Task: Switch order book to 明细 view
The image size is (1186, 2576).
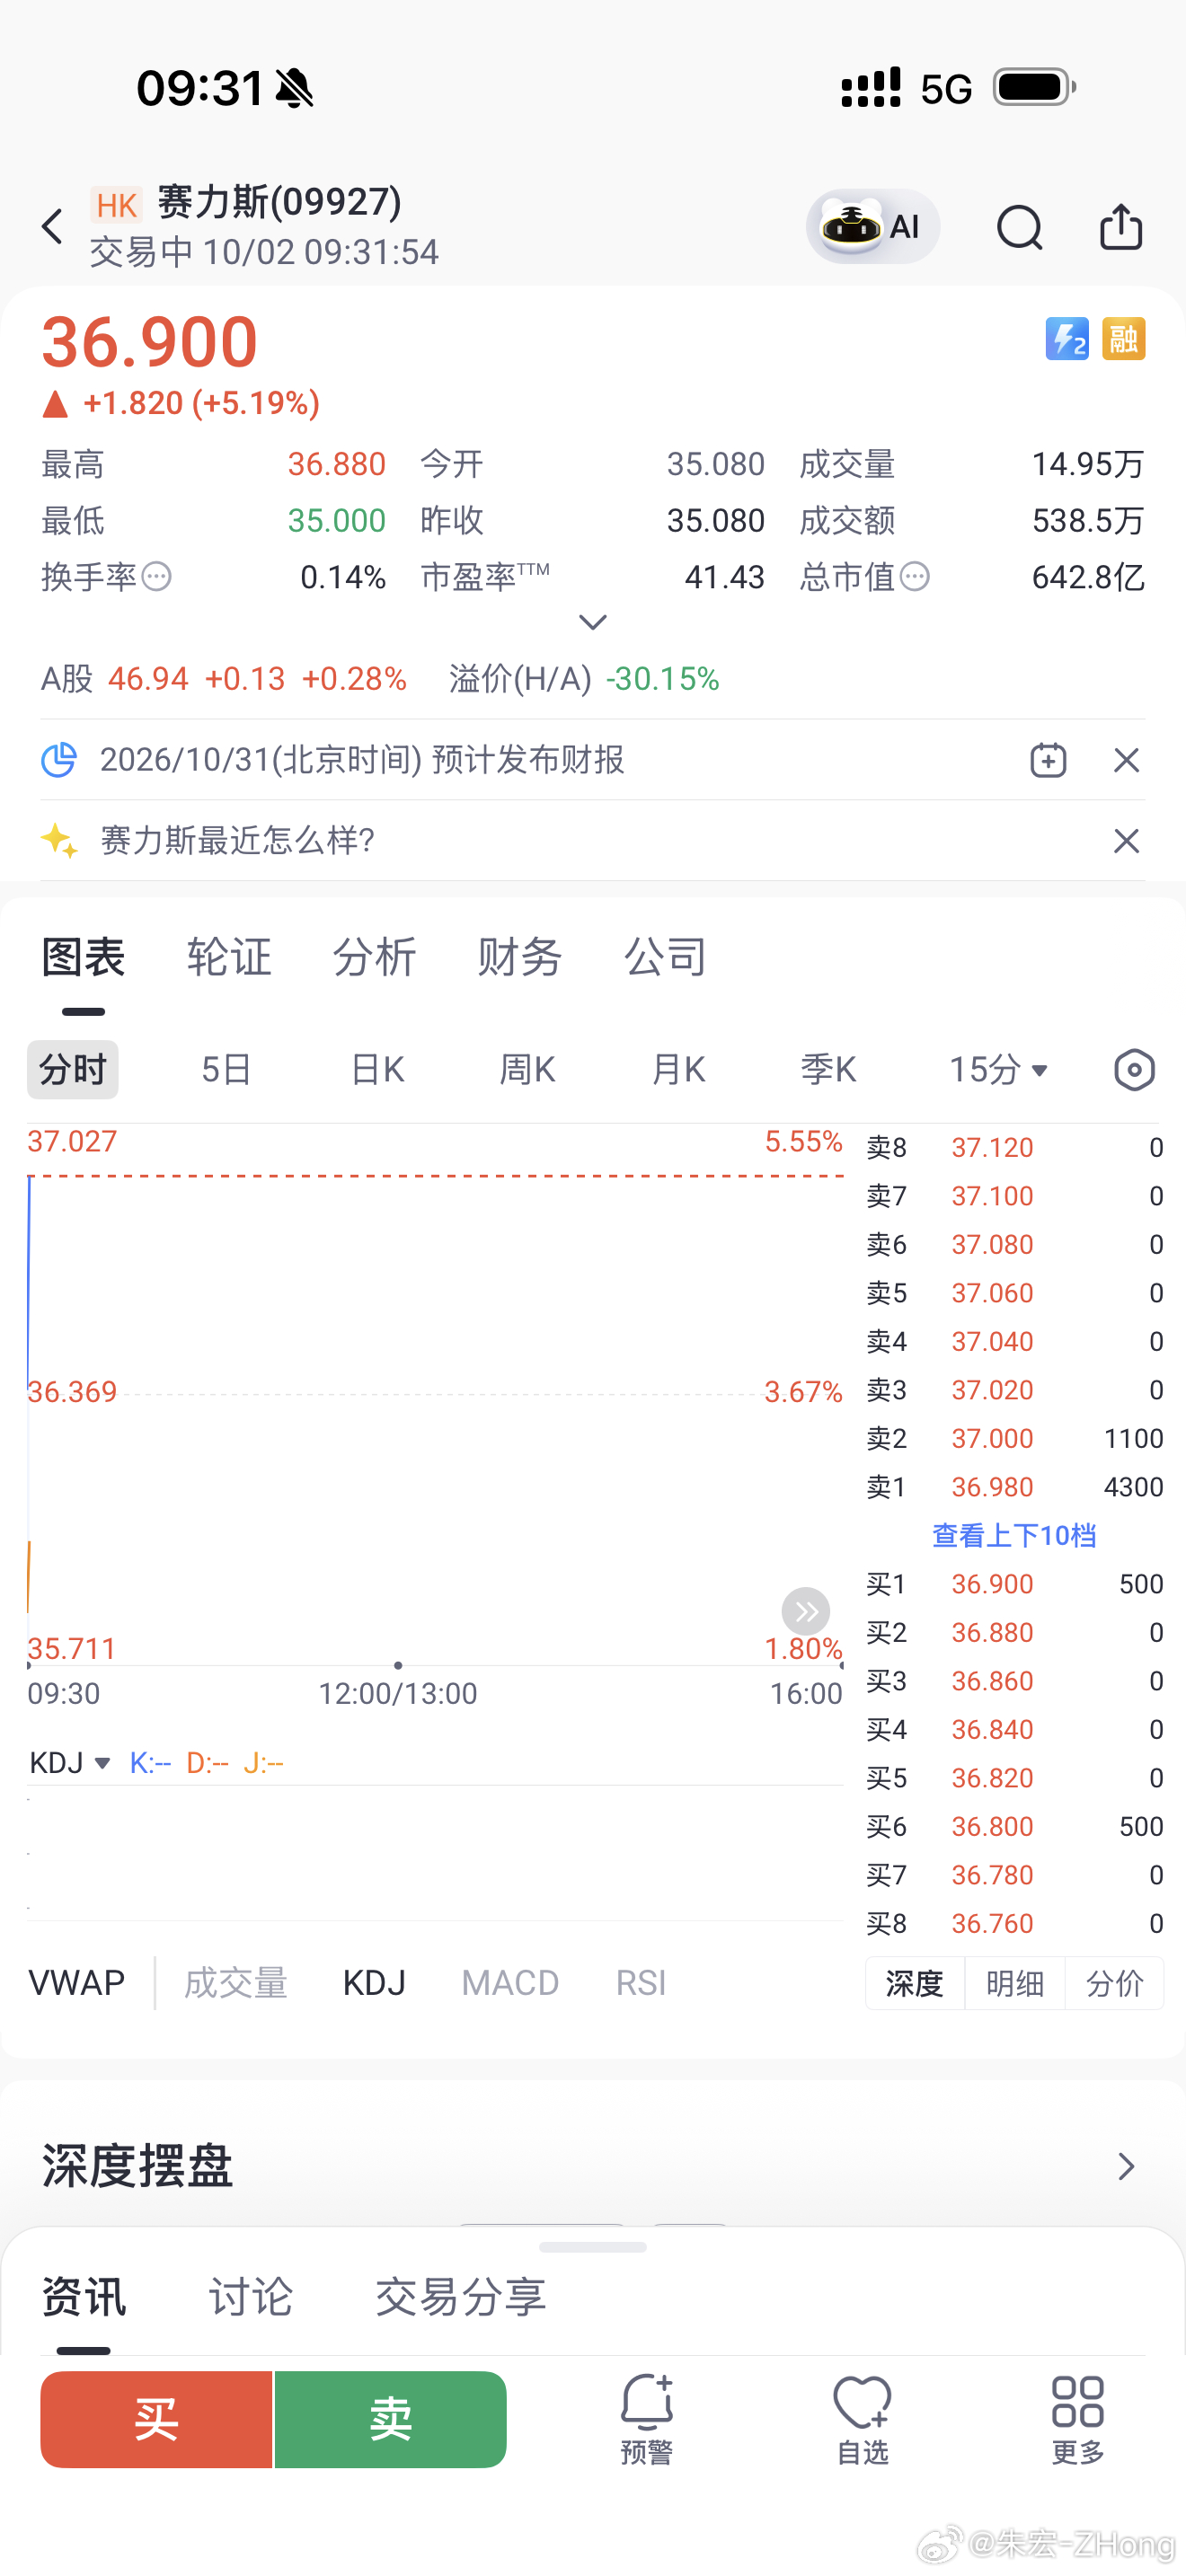Action: point(1015,1983)
